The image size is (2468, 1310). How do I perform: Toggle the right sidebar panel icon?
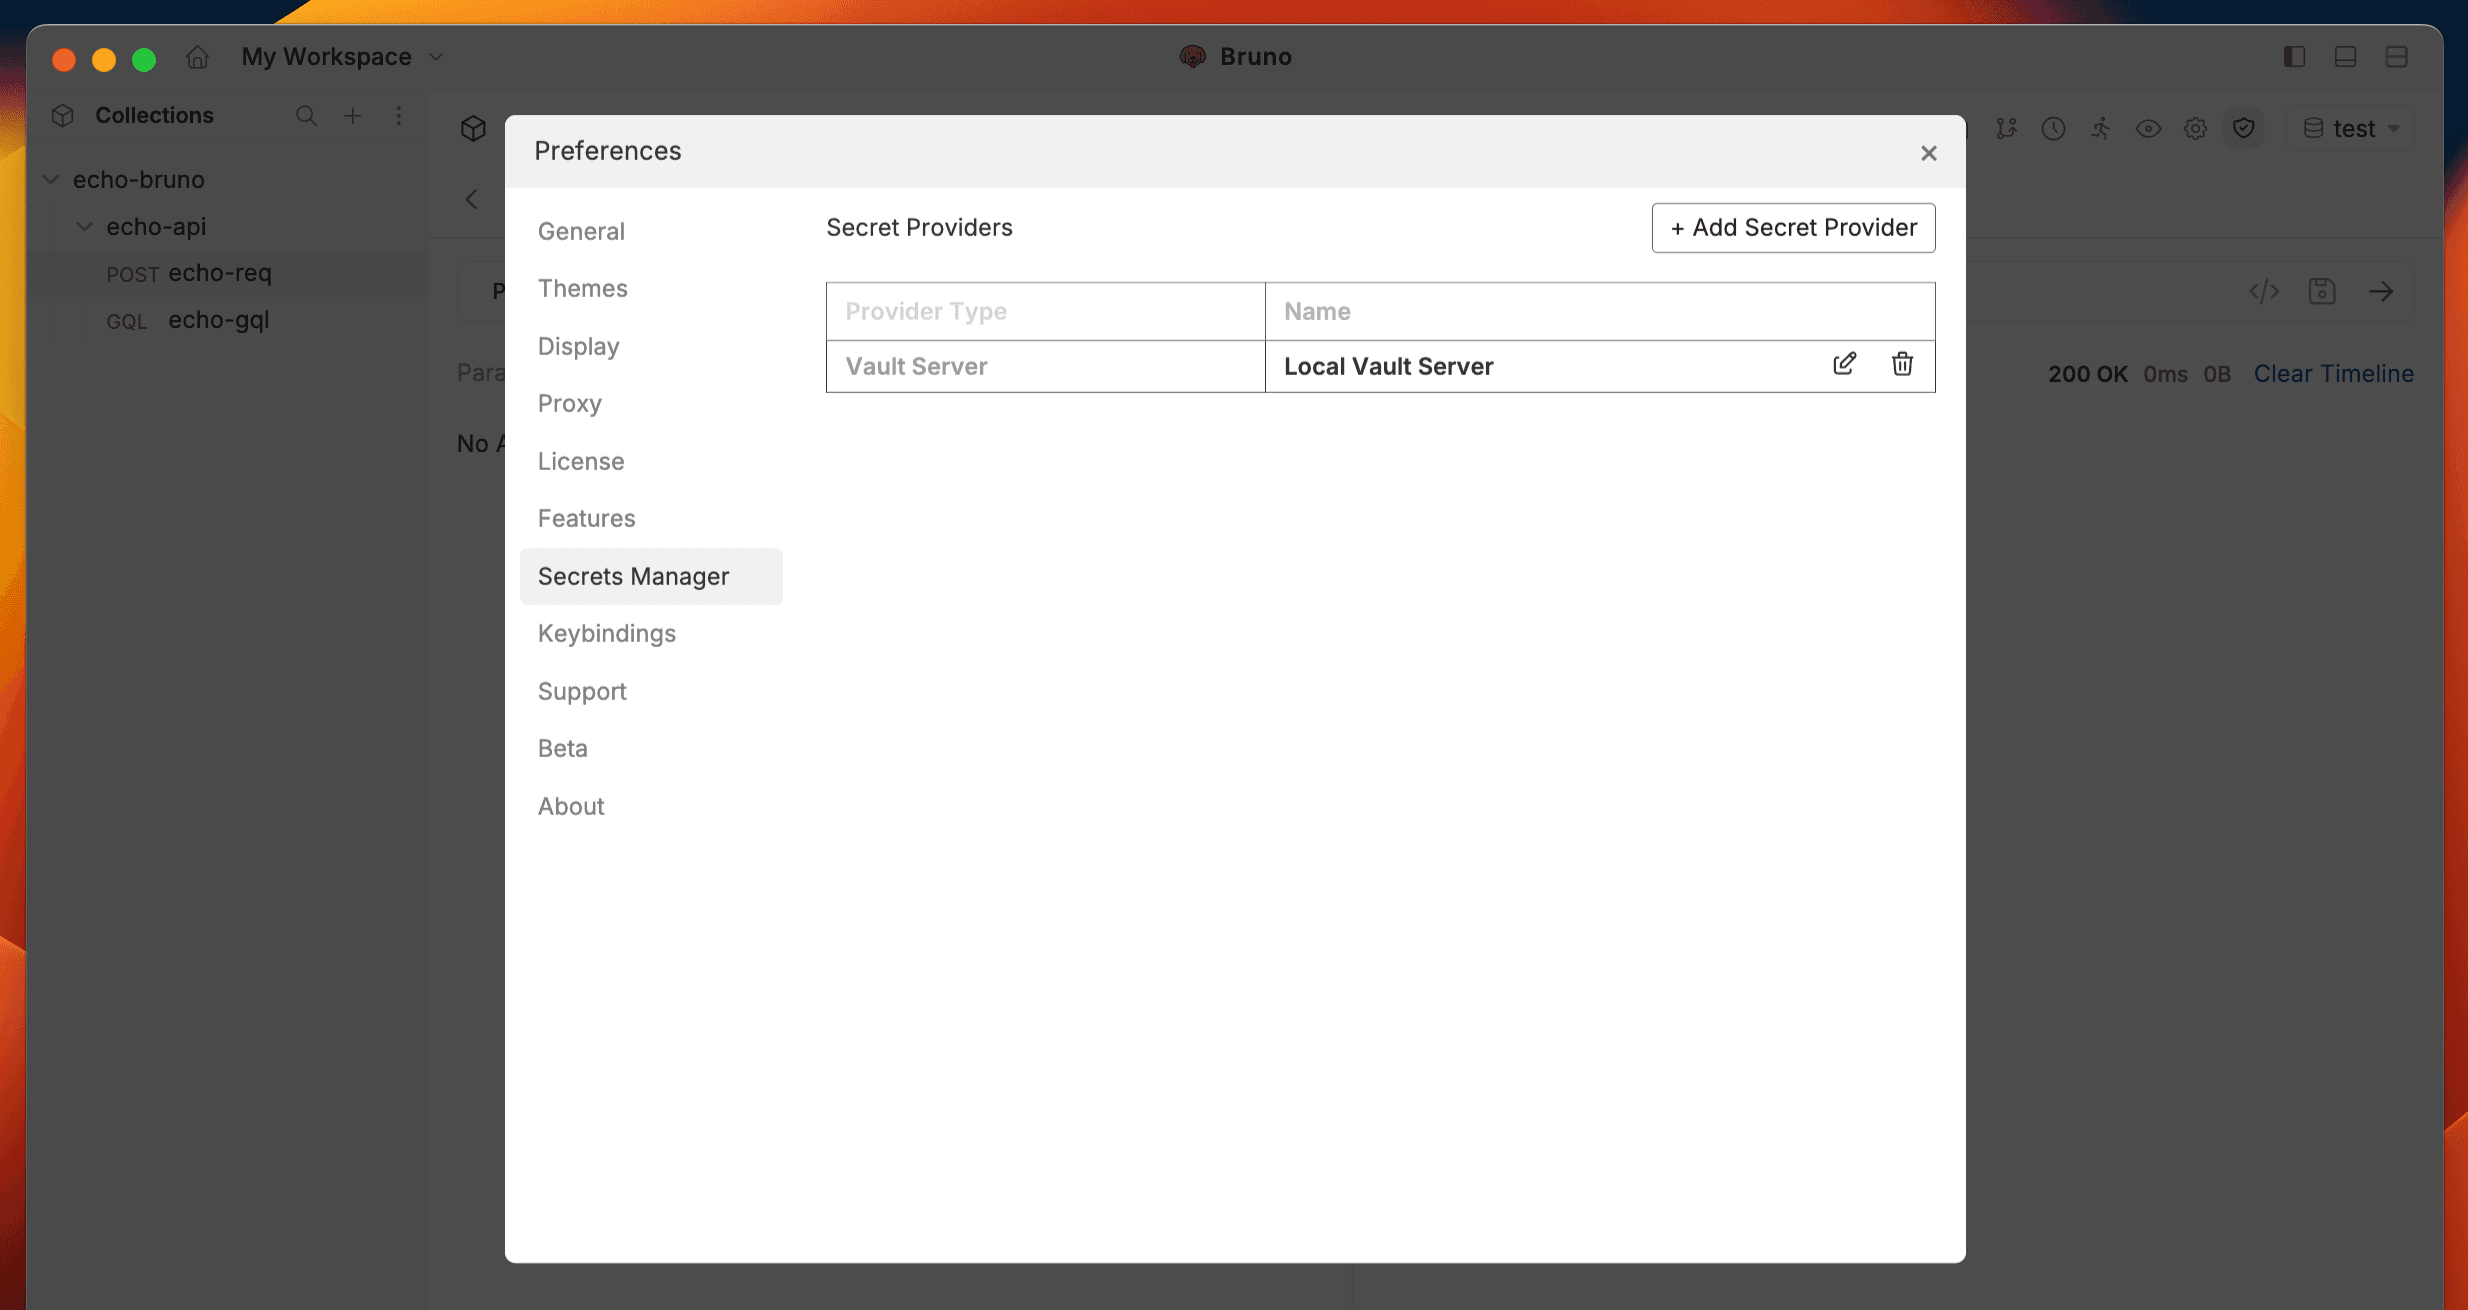pyautogui.click(x=2293, y=57)
